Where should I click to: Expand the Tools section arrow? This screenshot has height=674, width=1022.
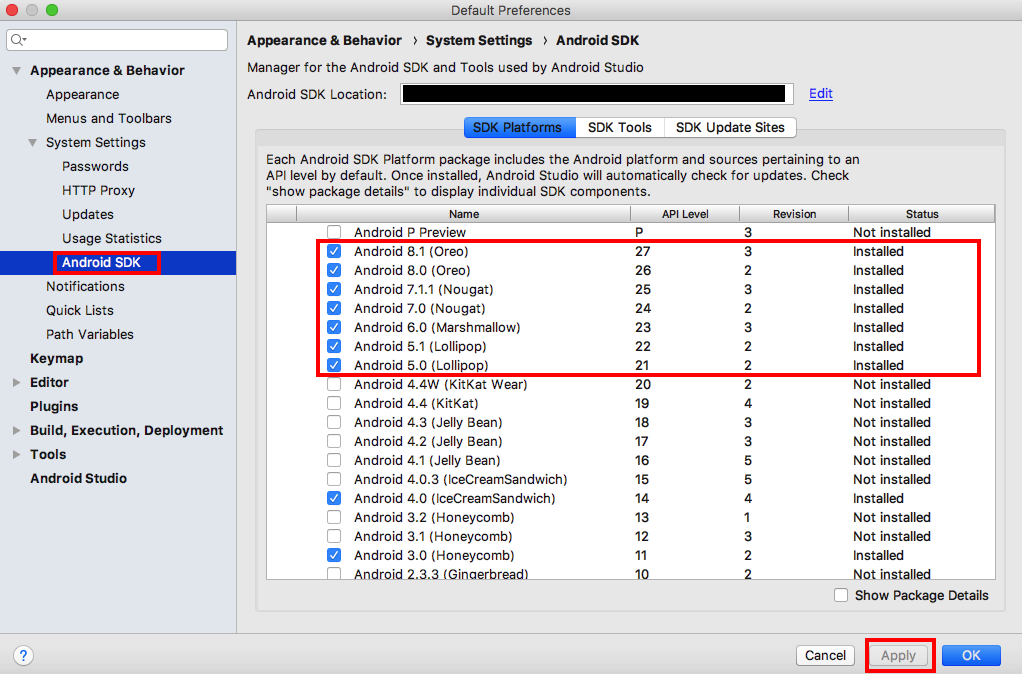(16, 454)
